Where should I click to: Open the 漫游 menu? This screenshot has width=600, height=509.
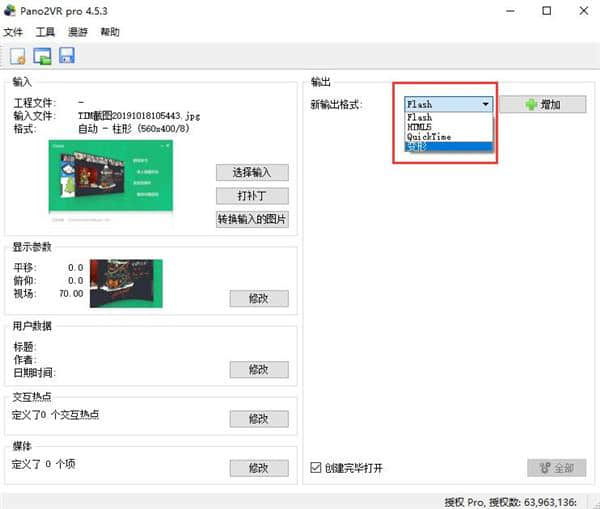[78, 32]
